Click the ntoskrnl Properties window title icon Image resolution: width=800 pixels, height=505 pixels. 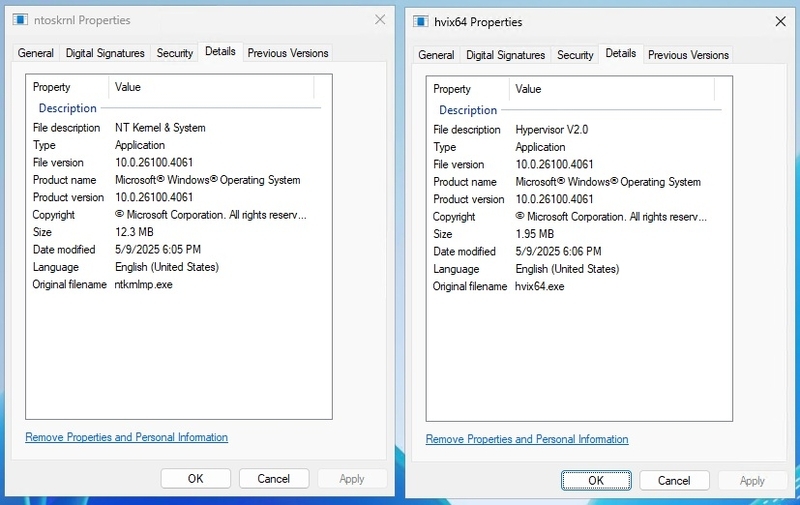pos(20,20)
